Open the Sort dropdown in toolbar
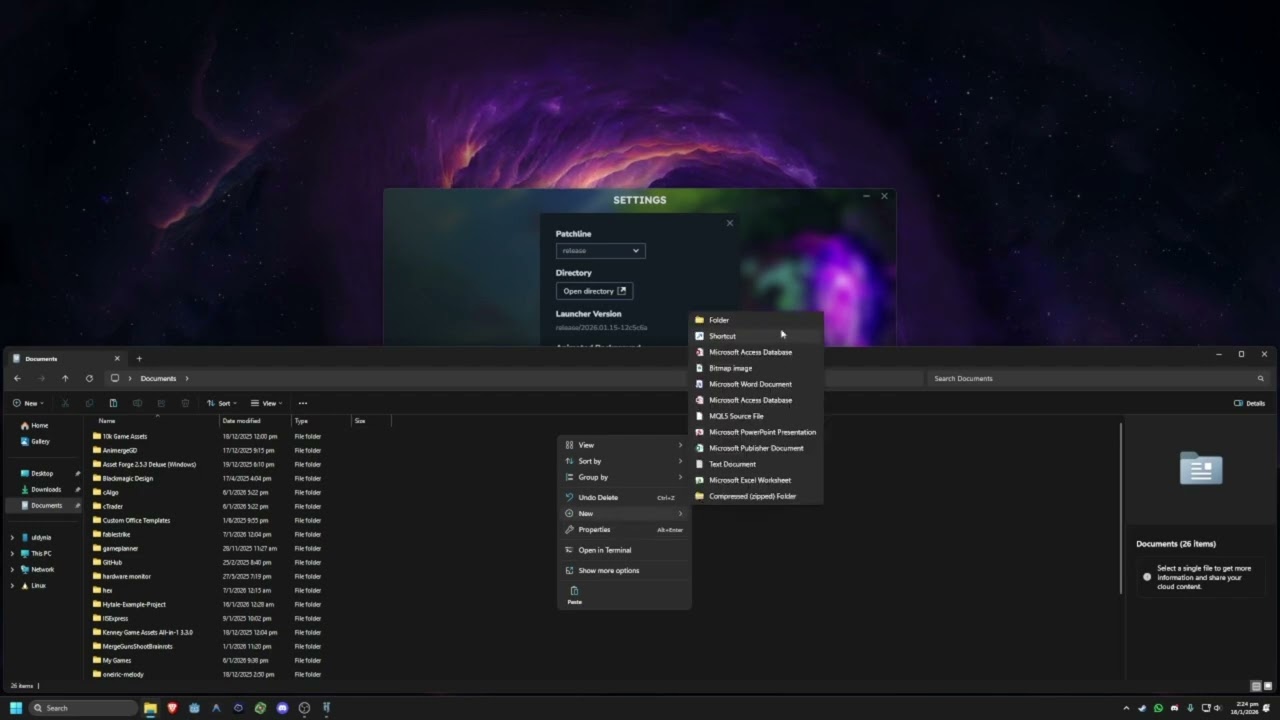Screen dimensions: 1280x720 pyautogui.click(x=222, y=403)
